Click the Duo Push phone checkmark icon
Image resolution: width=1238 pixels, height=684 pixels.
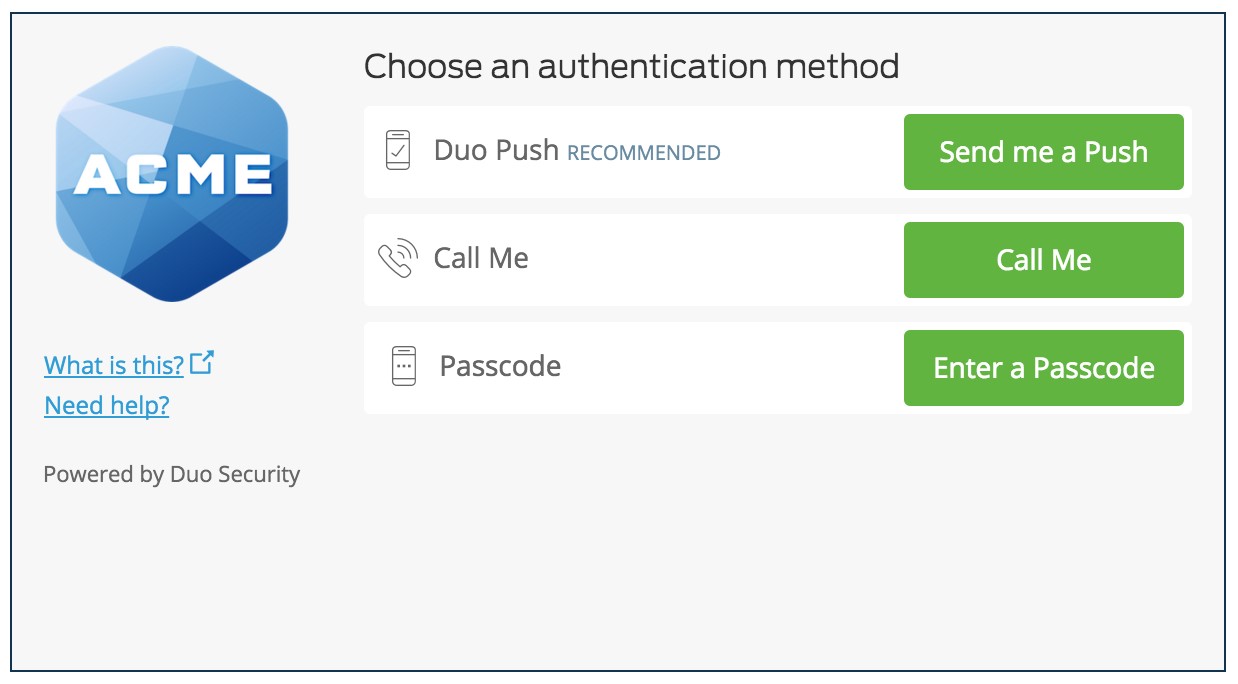398,151
